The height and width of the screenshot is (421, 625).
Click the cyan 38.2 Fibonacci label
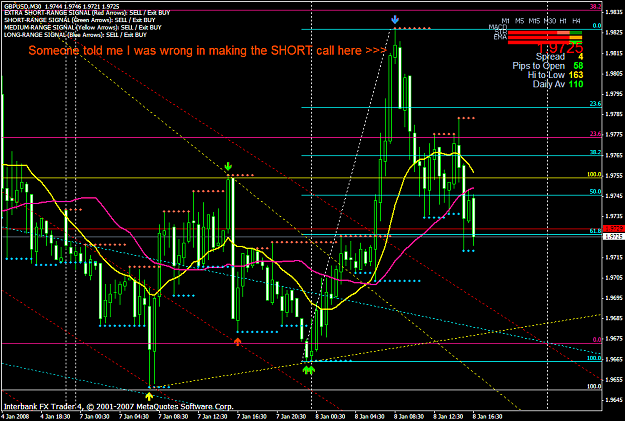596,152
